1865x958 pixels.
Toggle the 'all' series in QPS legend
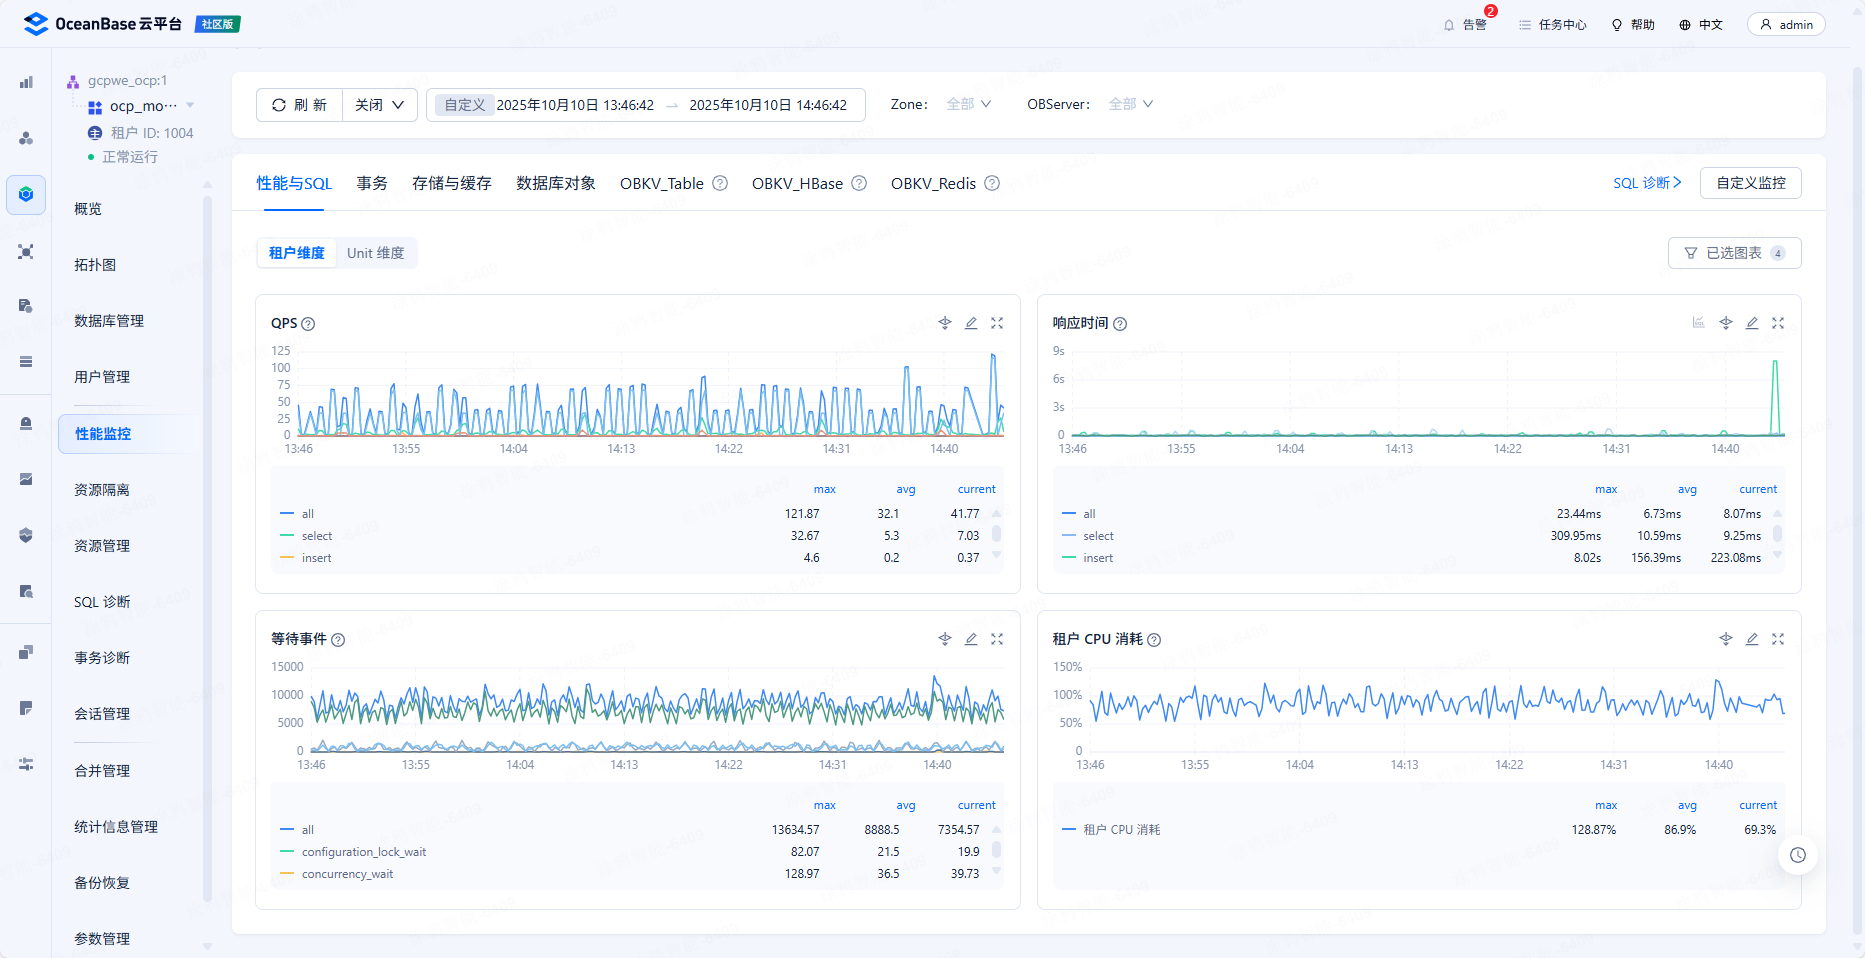[x=307, y=514]
